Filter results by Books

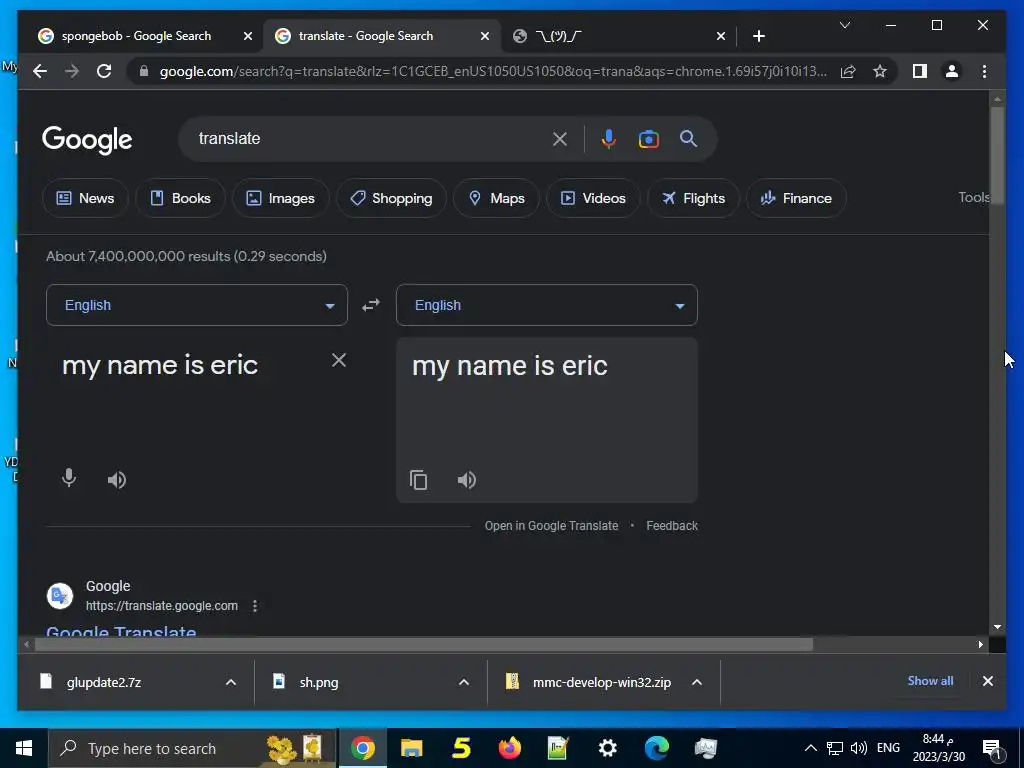coord(180,198)
